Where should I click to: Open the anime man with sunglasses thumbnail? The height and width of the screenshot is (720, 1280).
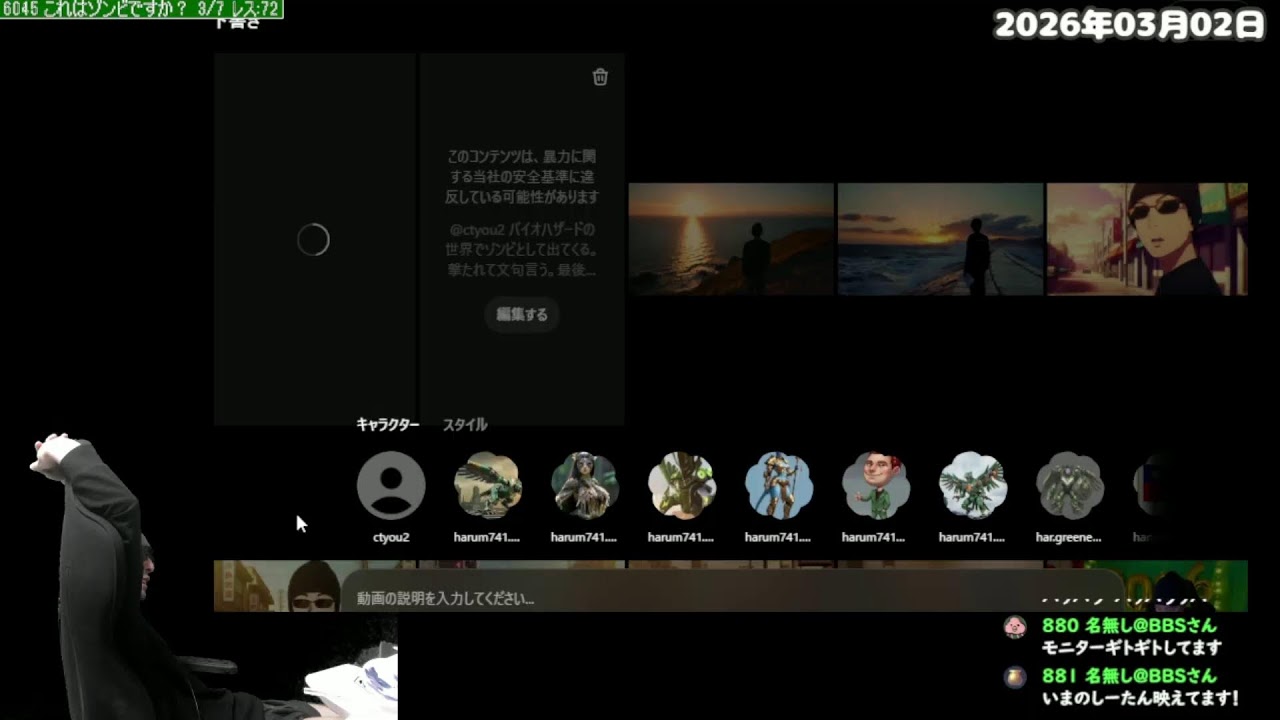click(x=1147, y=239)
